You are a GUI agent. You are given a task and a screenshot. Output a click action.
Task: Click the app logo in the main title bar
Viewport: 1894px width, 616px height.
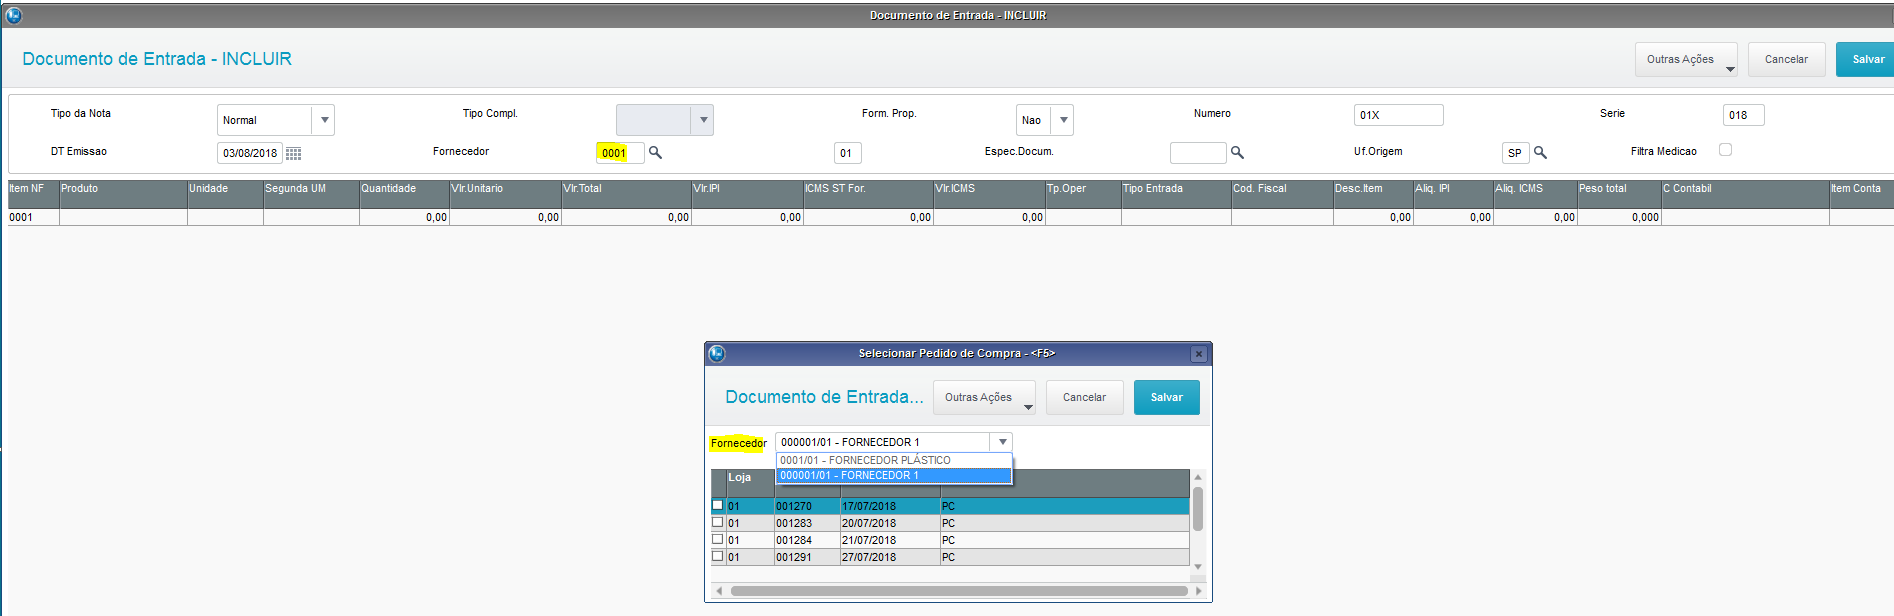pos(14,15)
